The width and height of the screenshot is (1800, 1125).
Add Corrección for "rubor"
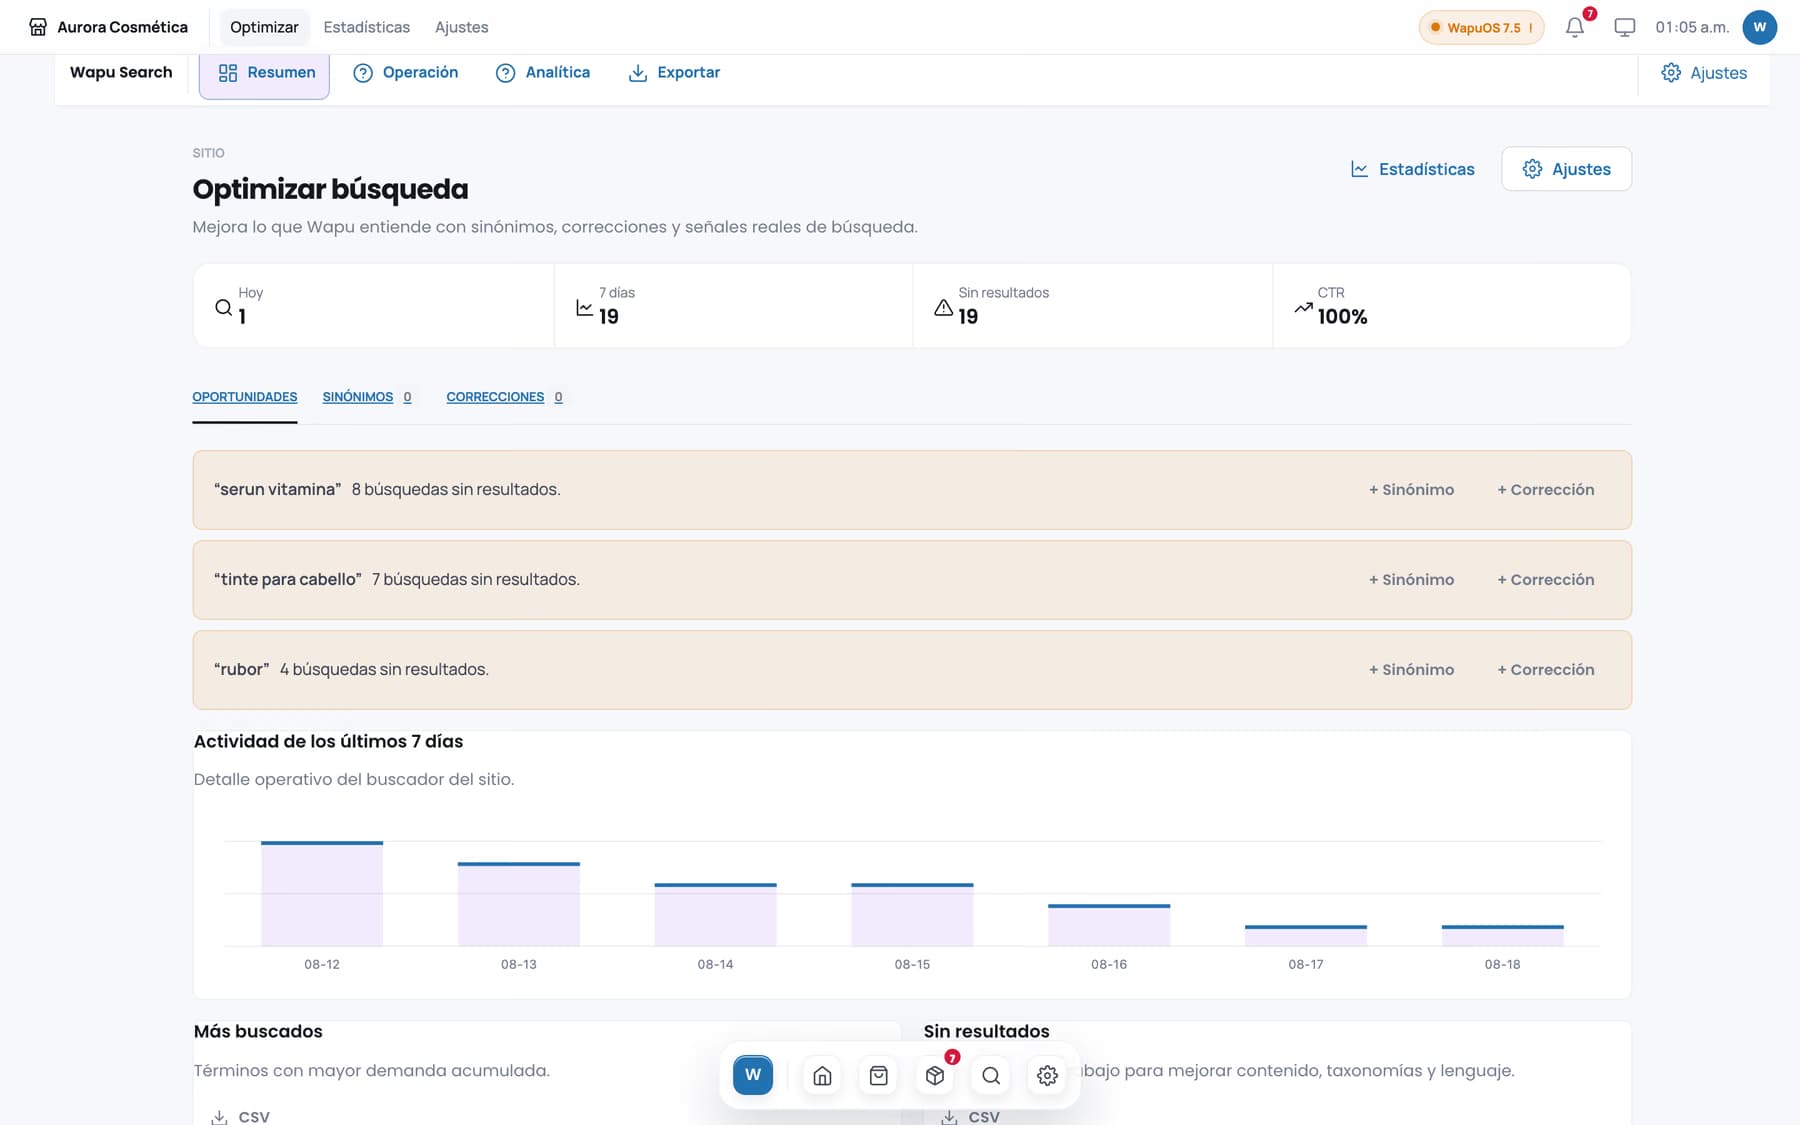pos(1546,670)
